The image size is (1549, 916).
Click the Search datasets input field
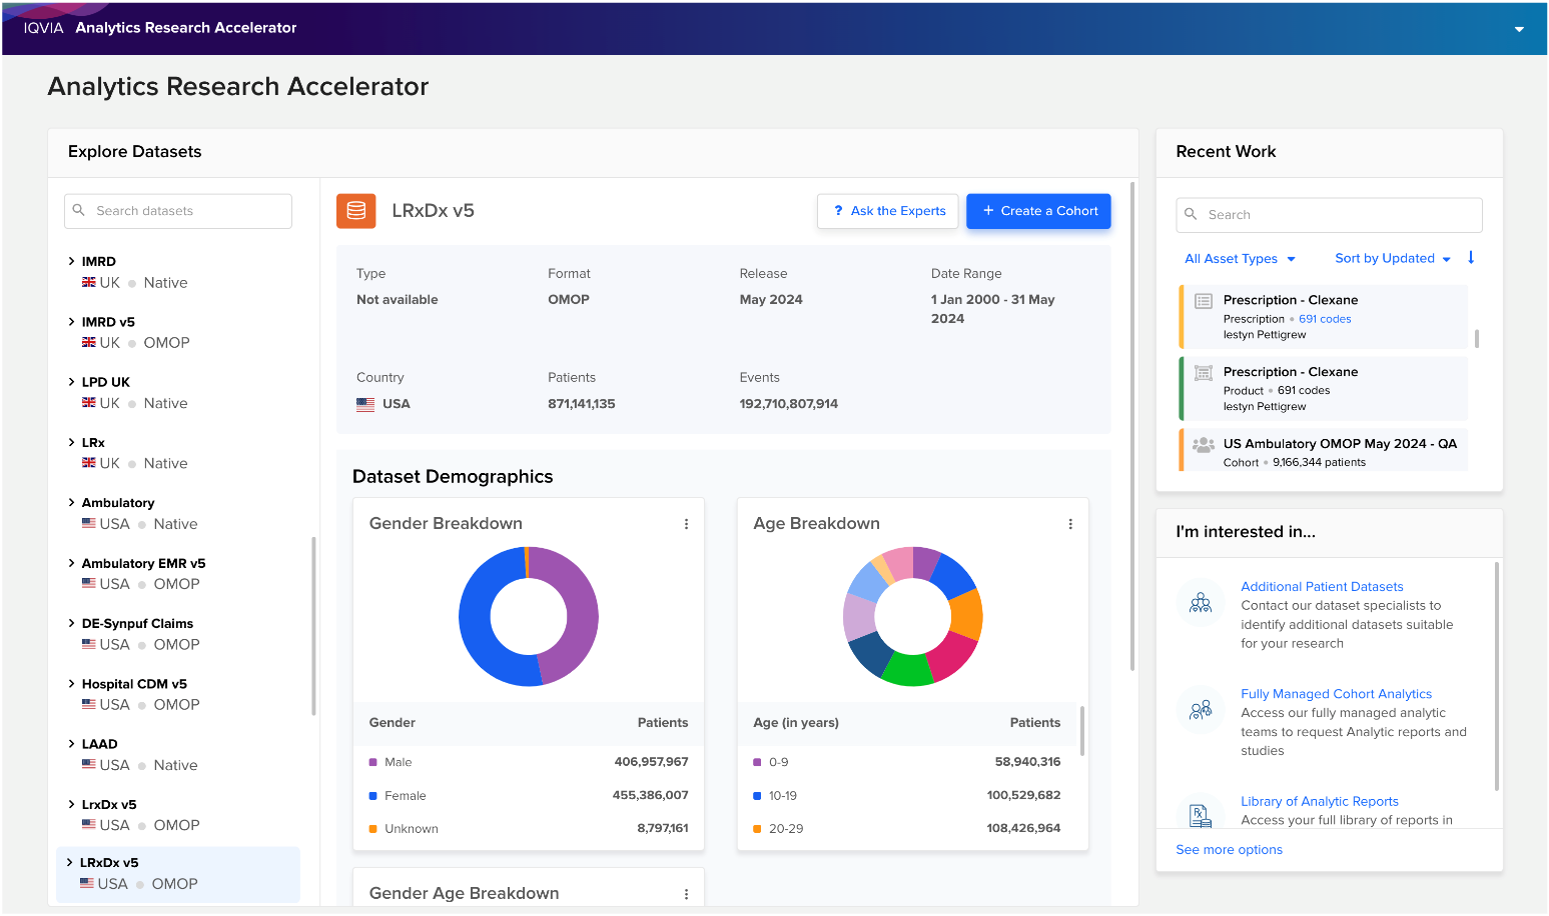tap(178, 211)
